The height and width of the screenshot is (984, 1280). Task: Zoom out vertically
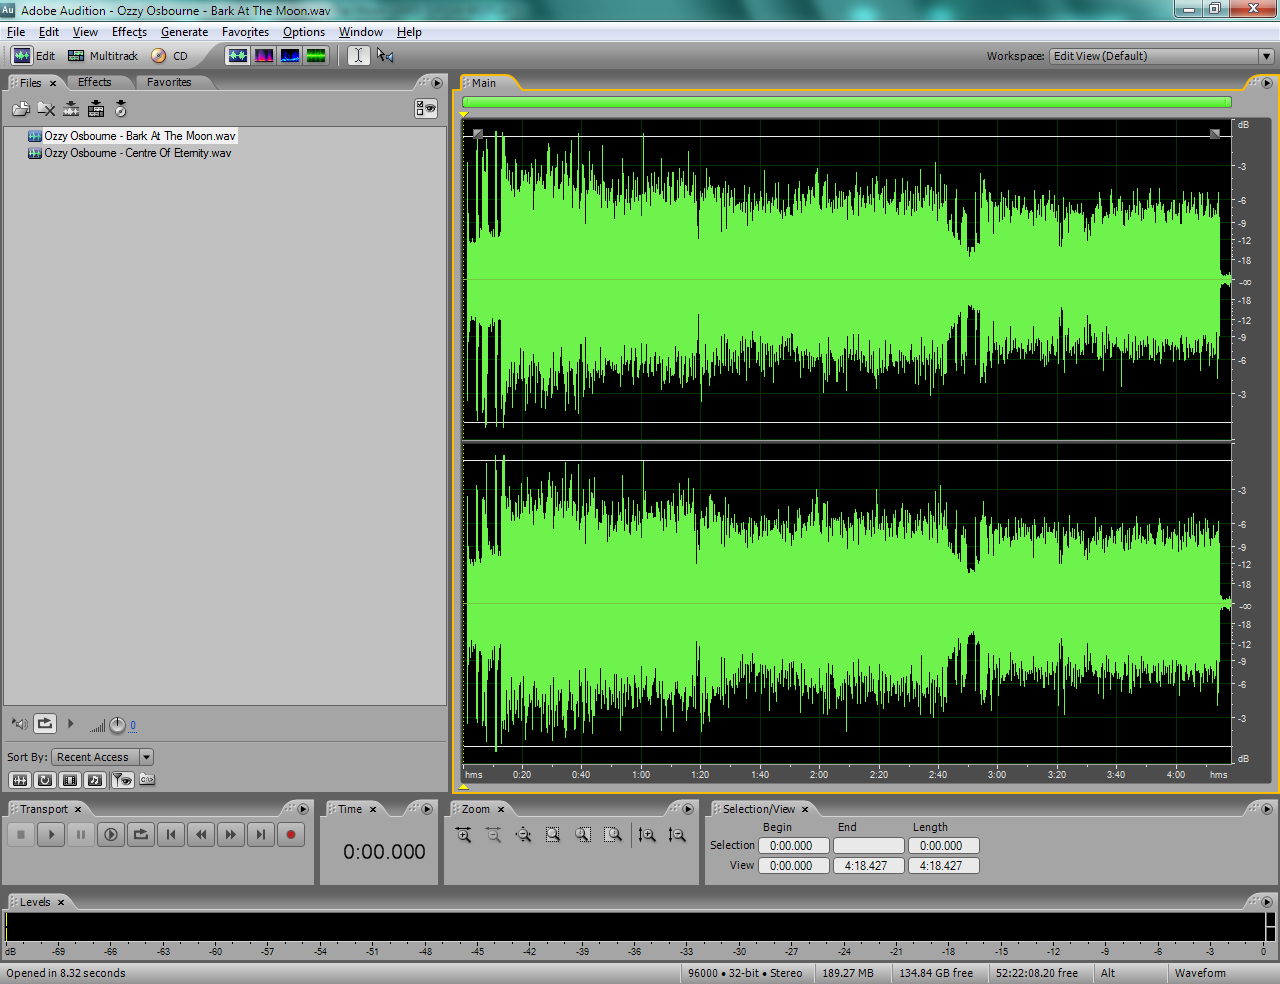tap(677, 835)
